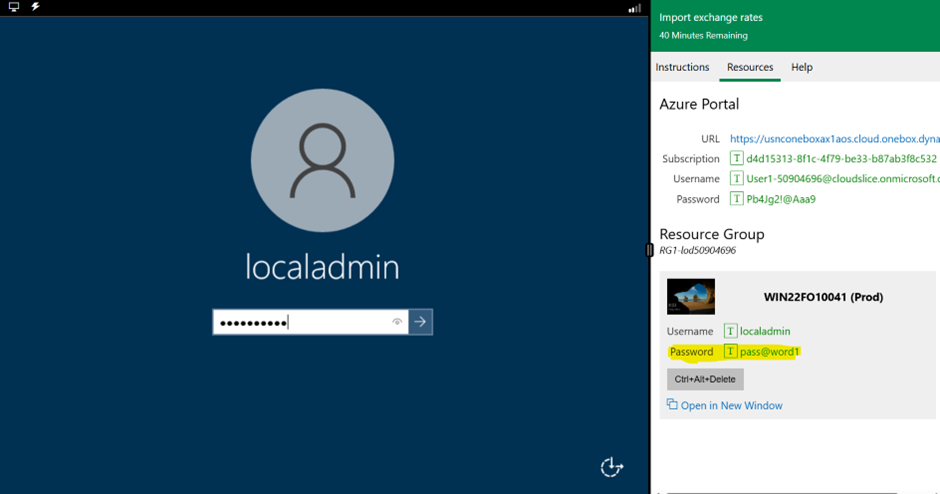Click the Import exchange rates lab title
The height and width of the screenshot is (494, 940).
(x=711, y=18)
